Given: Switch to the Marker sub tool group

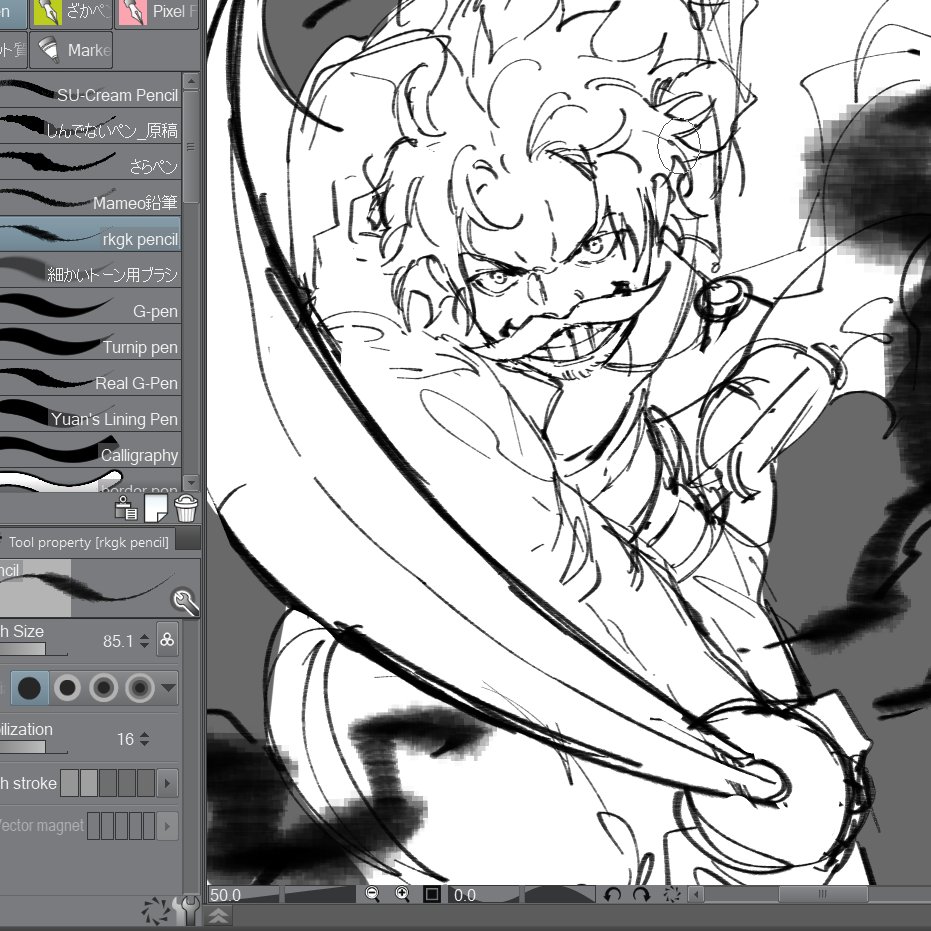Looking at the screenshot, I should click(x=71, y=50).
